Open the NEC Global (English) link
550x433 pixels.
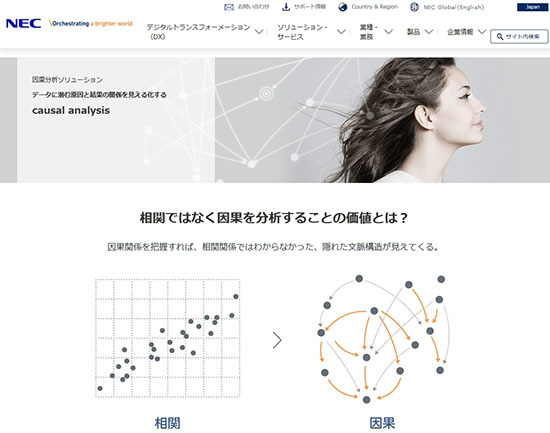(454, 7)
